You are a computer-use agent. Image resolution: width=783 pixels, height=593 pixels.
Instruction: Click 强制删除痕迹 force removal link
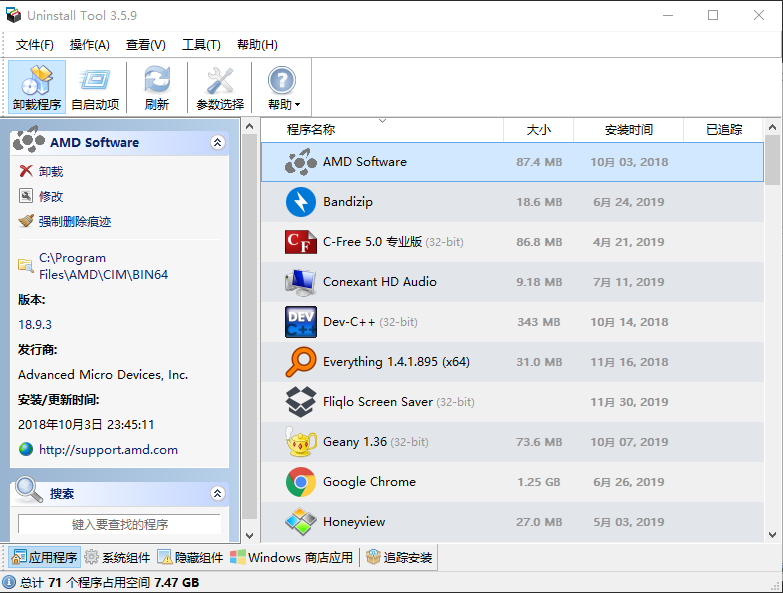pos(75,222)
